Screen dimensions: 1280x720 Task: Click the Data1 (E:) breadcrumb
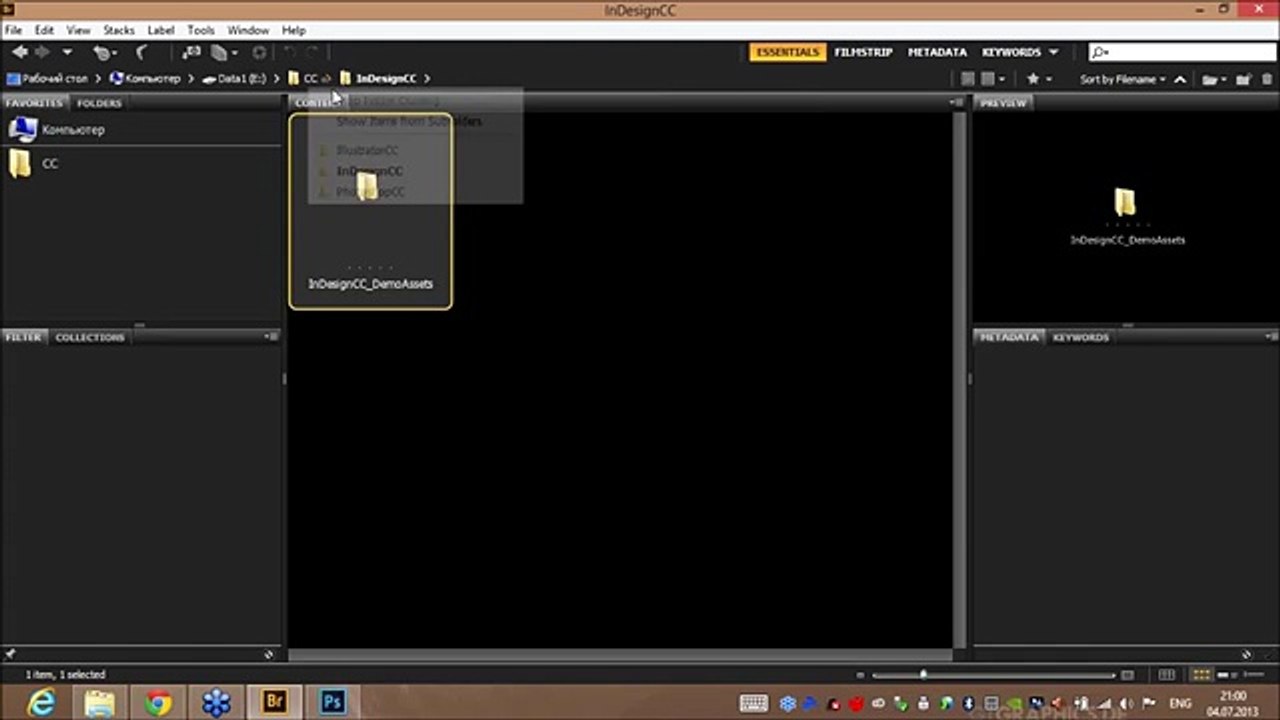tap(234, 78)
